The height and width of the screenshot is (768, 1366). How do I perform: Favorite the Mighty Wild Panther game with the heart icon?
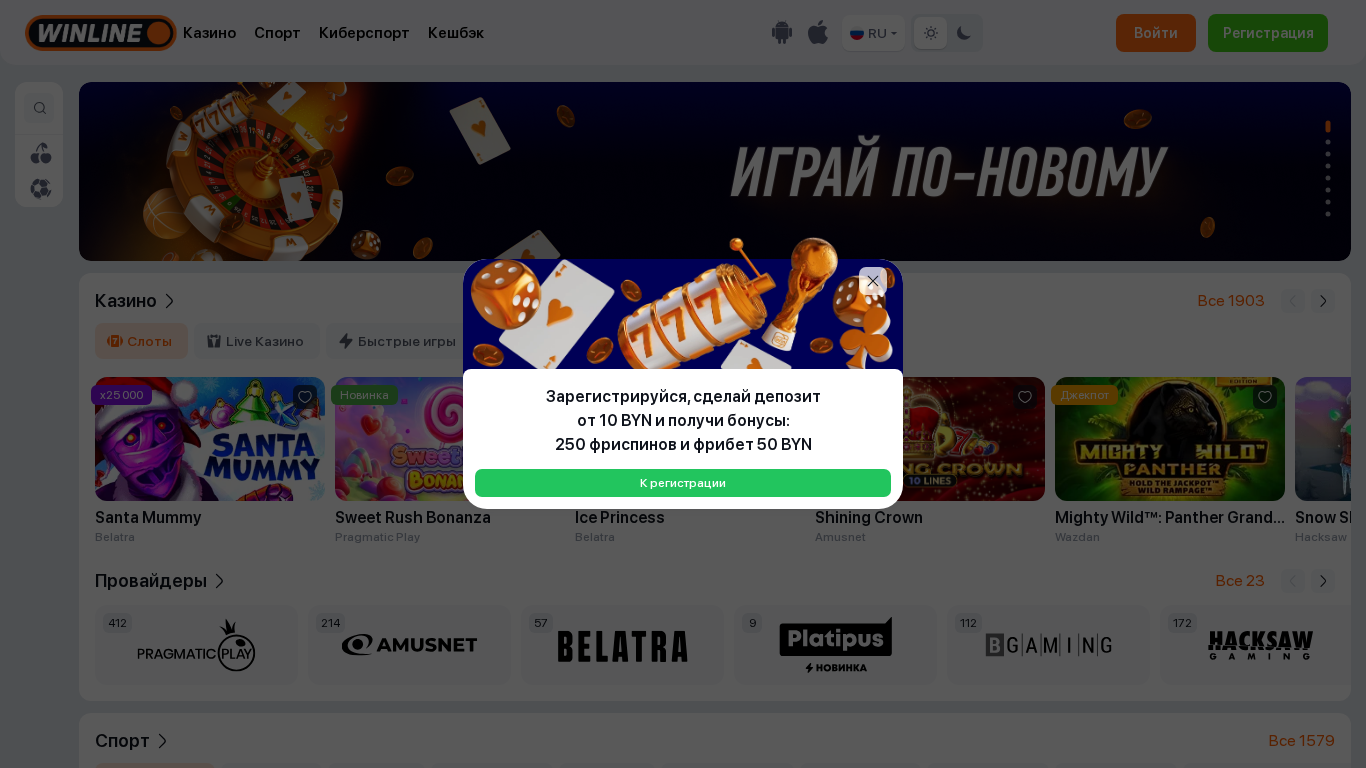point(1265,397)
